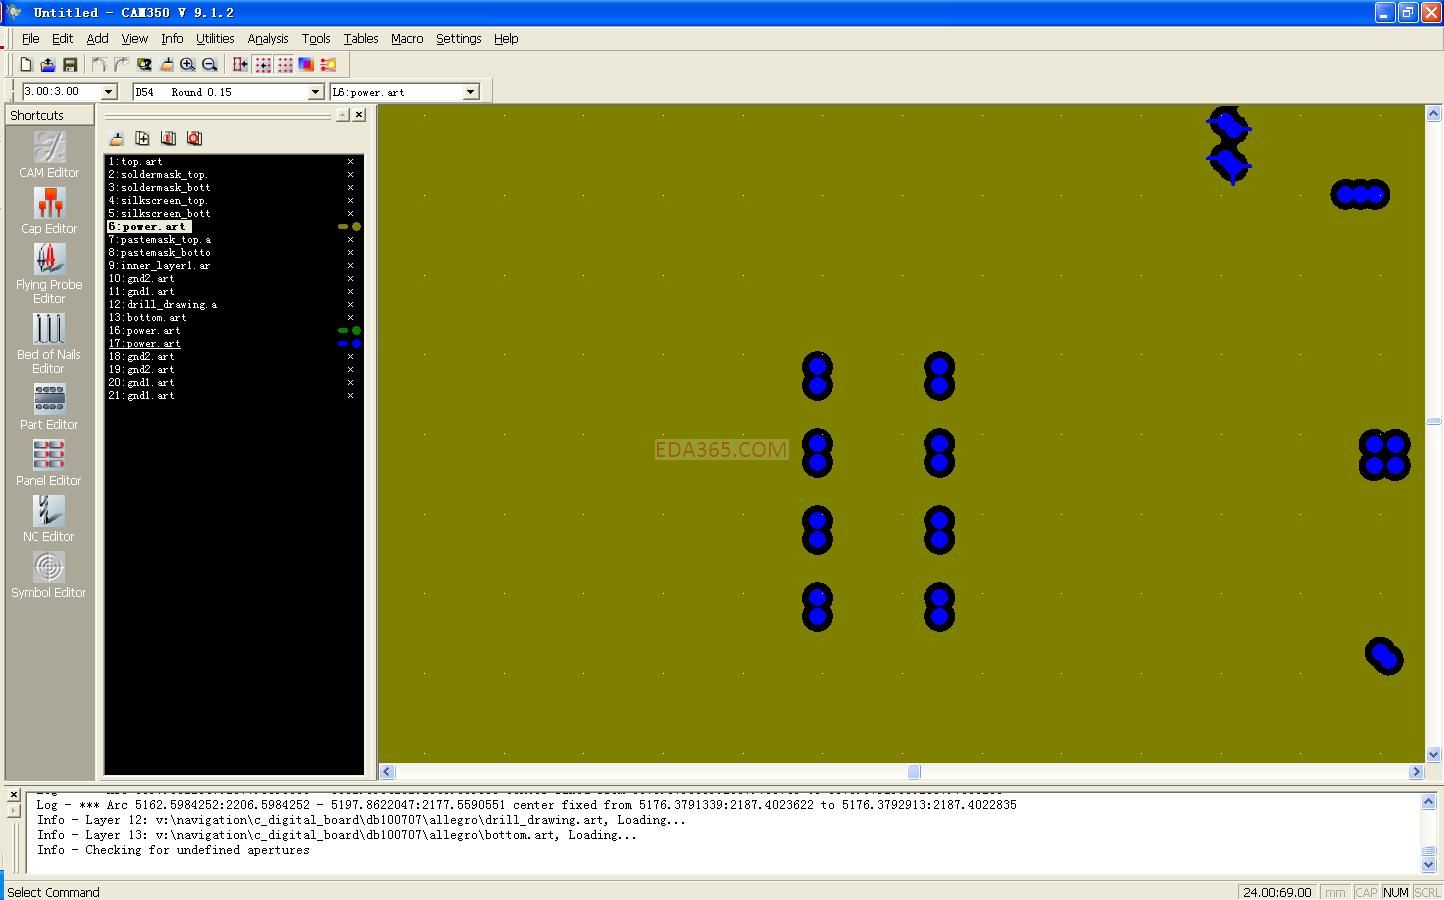
Task: Expand the D54 Round 0.15 aperture dropdown
Action: click(x=315, y=92)
